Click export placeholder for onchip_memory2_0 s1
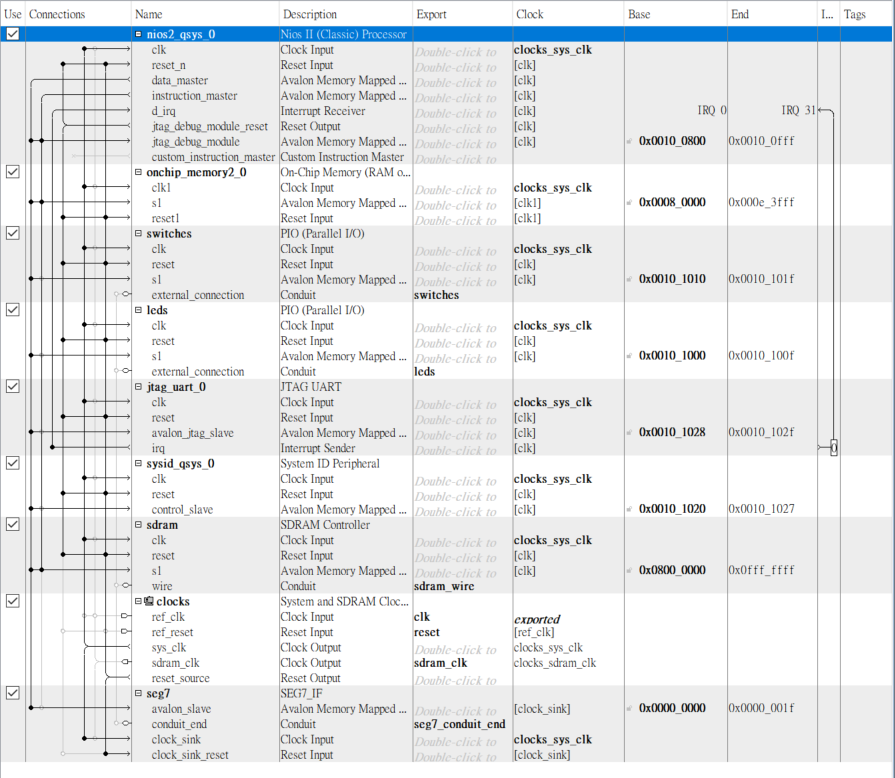The height and width of the screenshot is (778, 895). click(455, 205)
